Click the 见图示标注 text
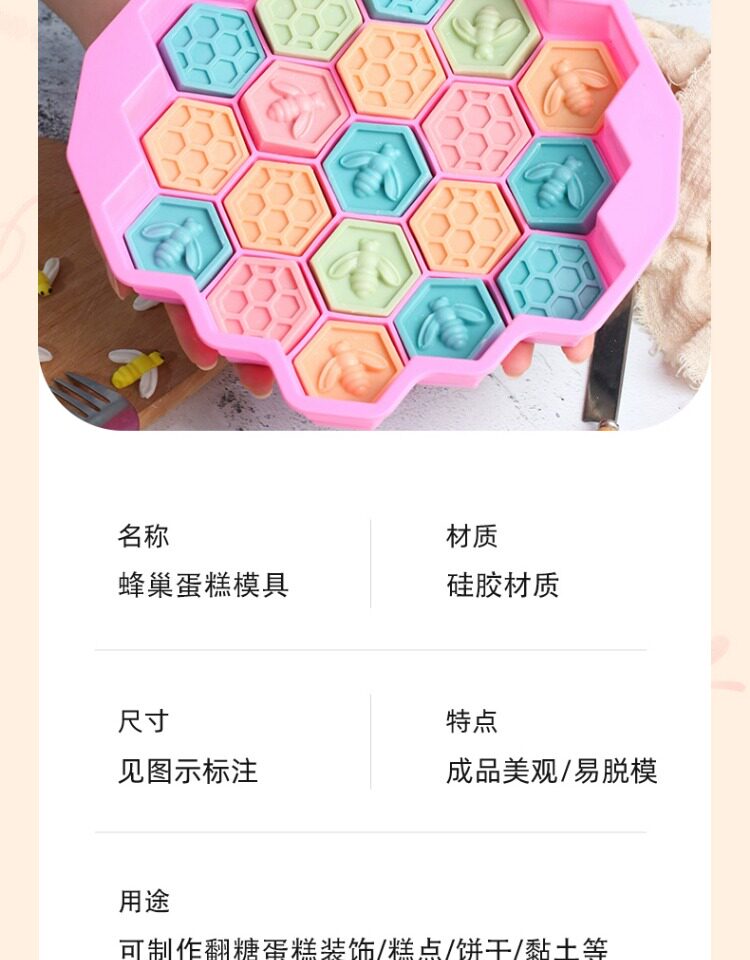Viewport: 750px width, 960px height. click(x=187, y=771)
